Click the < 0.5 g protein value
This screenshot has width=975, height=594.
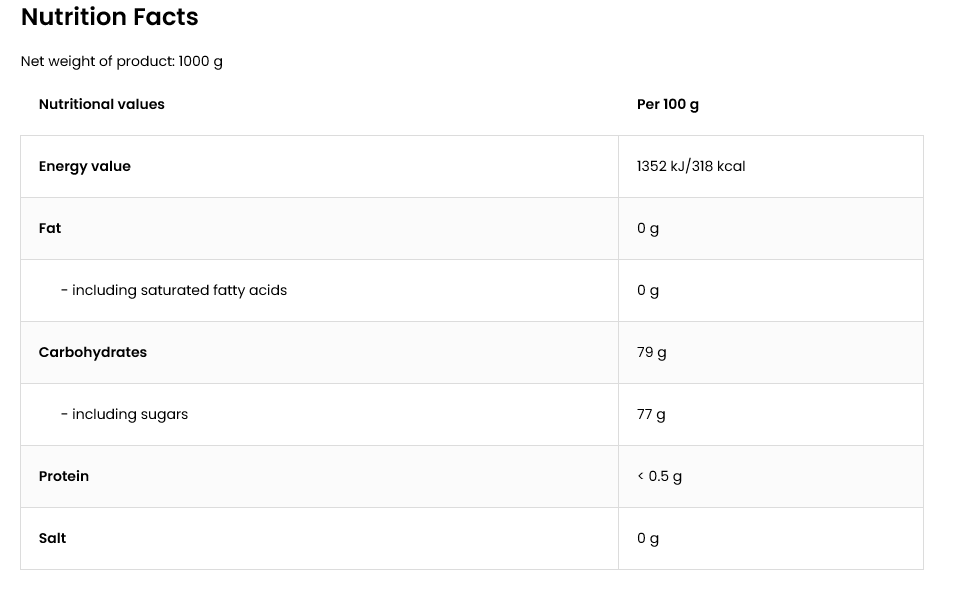pyautogui.click(x=659, y=476)
